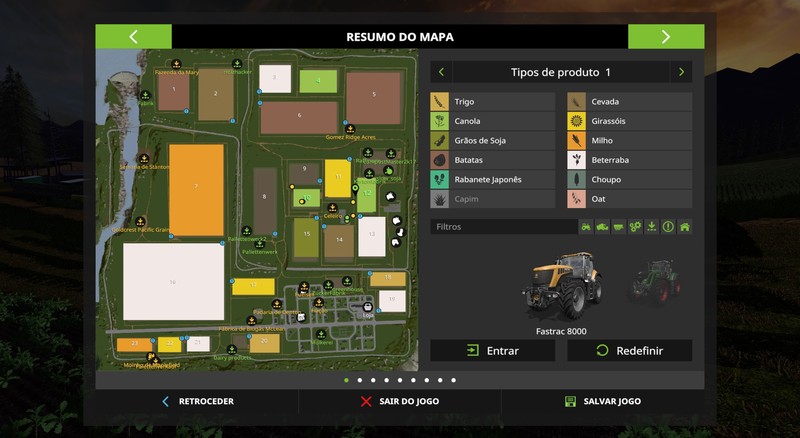Toggle the gears production filter icon
Screen dimensions: 800x438
pos(635,227)
